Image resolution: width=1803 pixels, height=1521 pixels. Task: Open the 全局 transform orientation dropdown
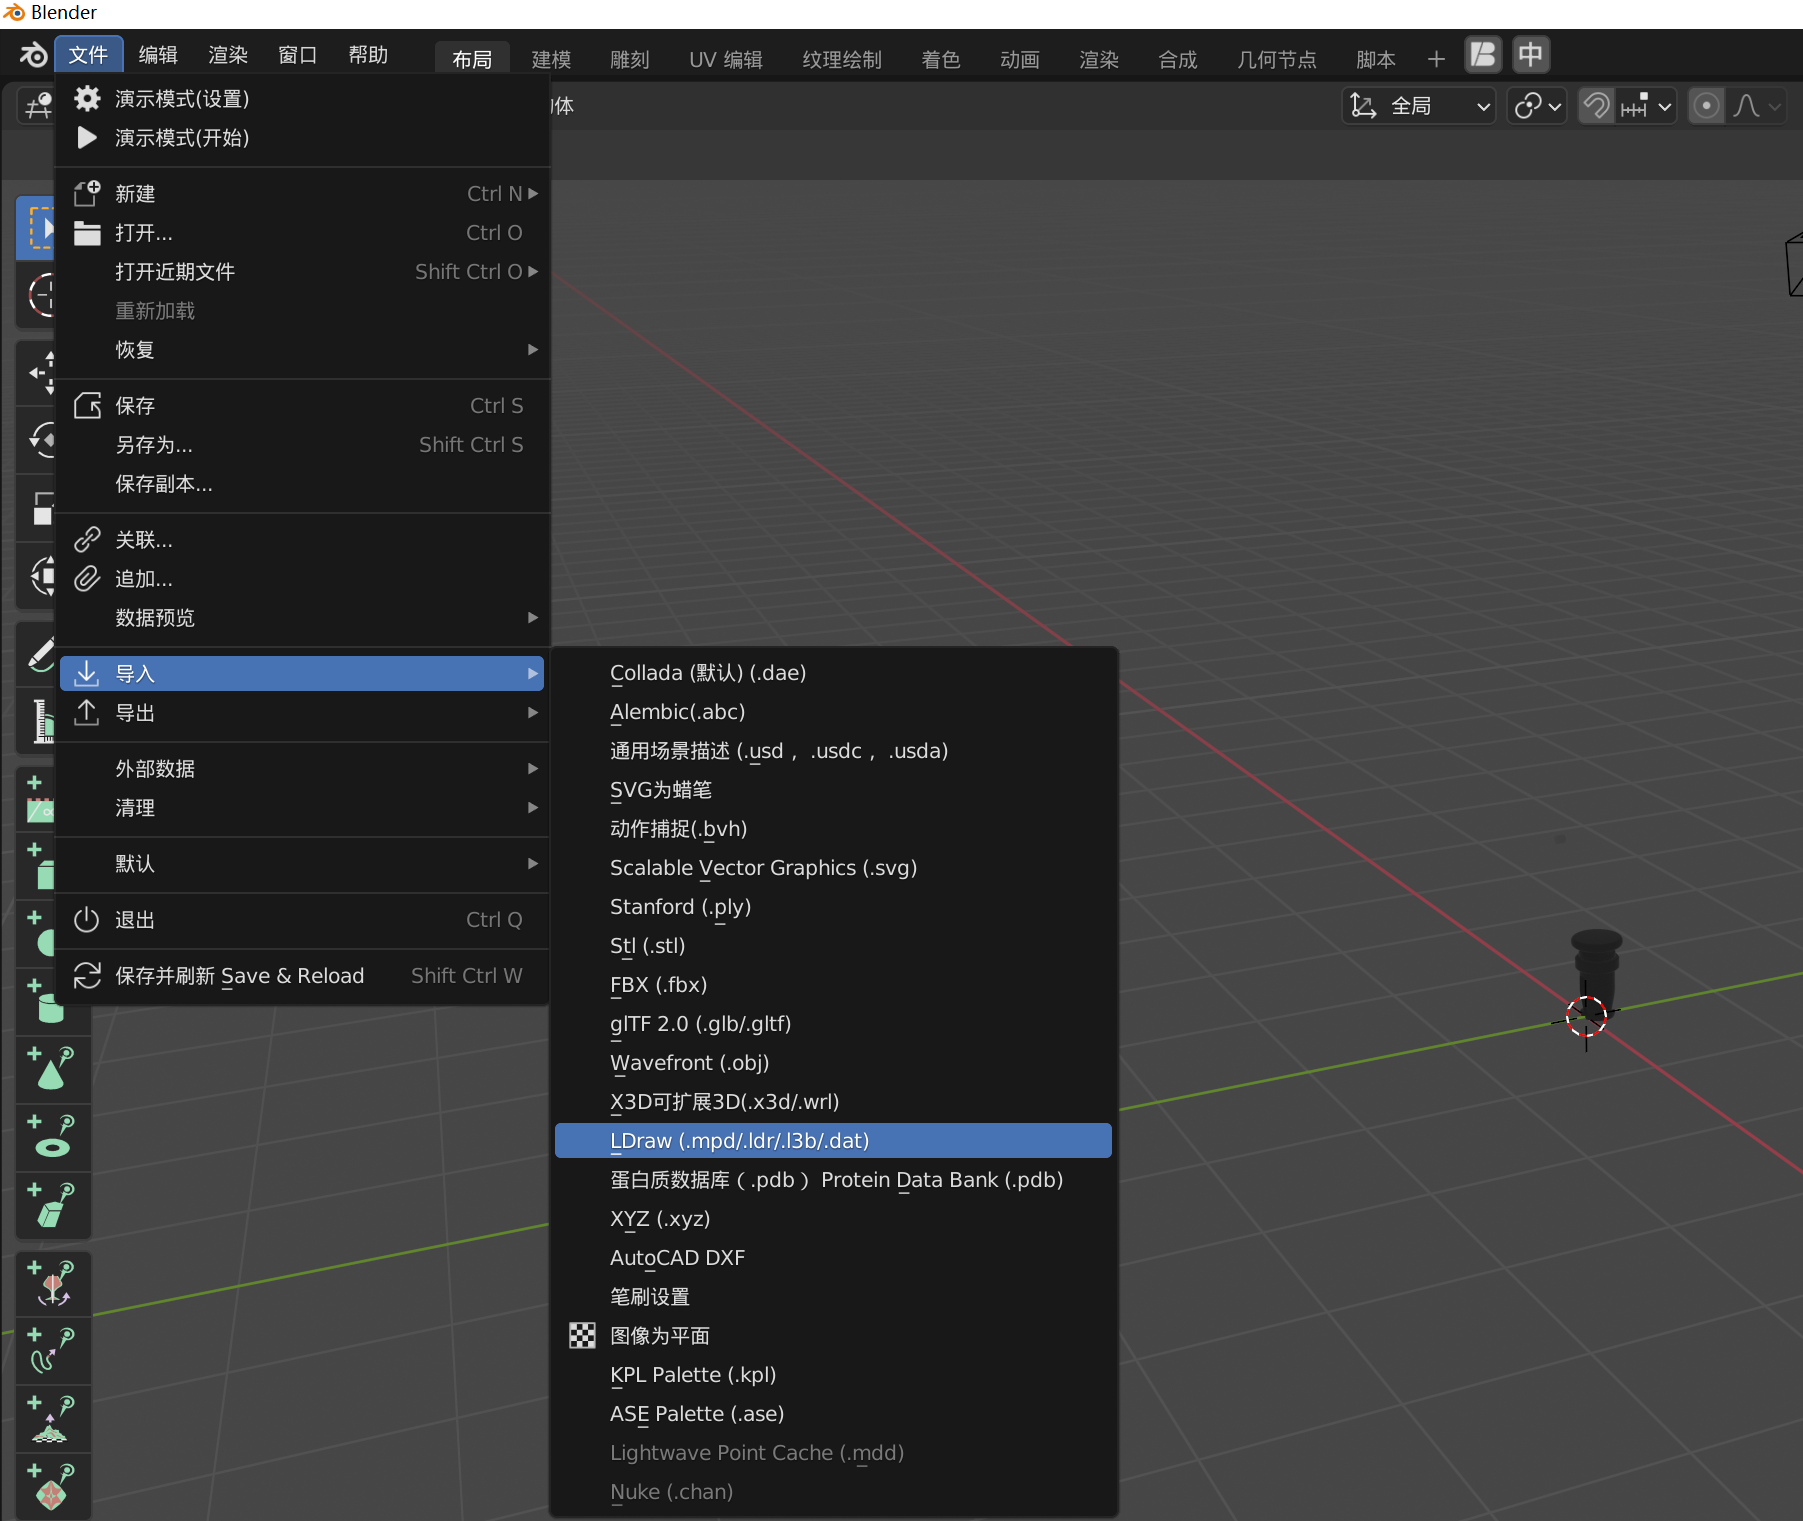[1418, 106]
